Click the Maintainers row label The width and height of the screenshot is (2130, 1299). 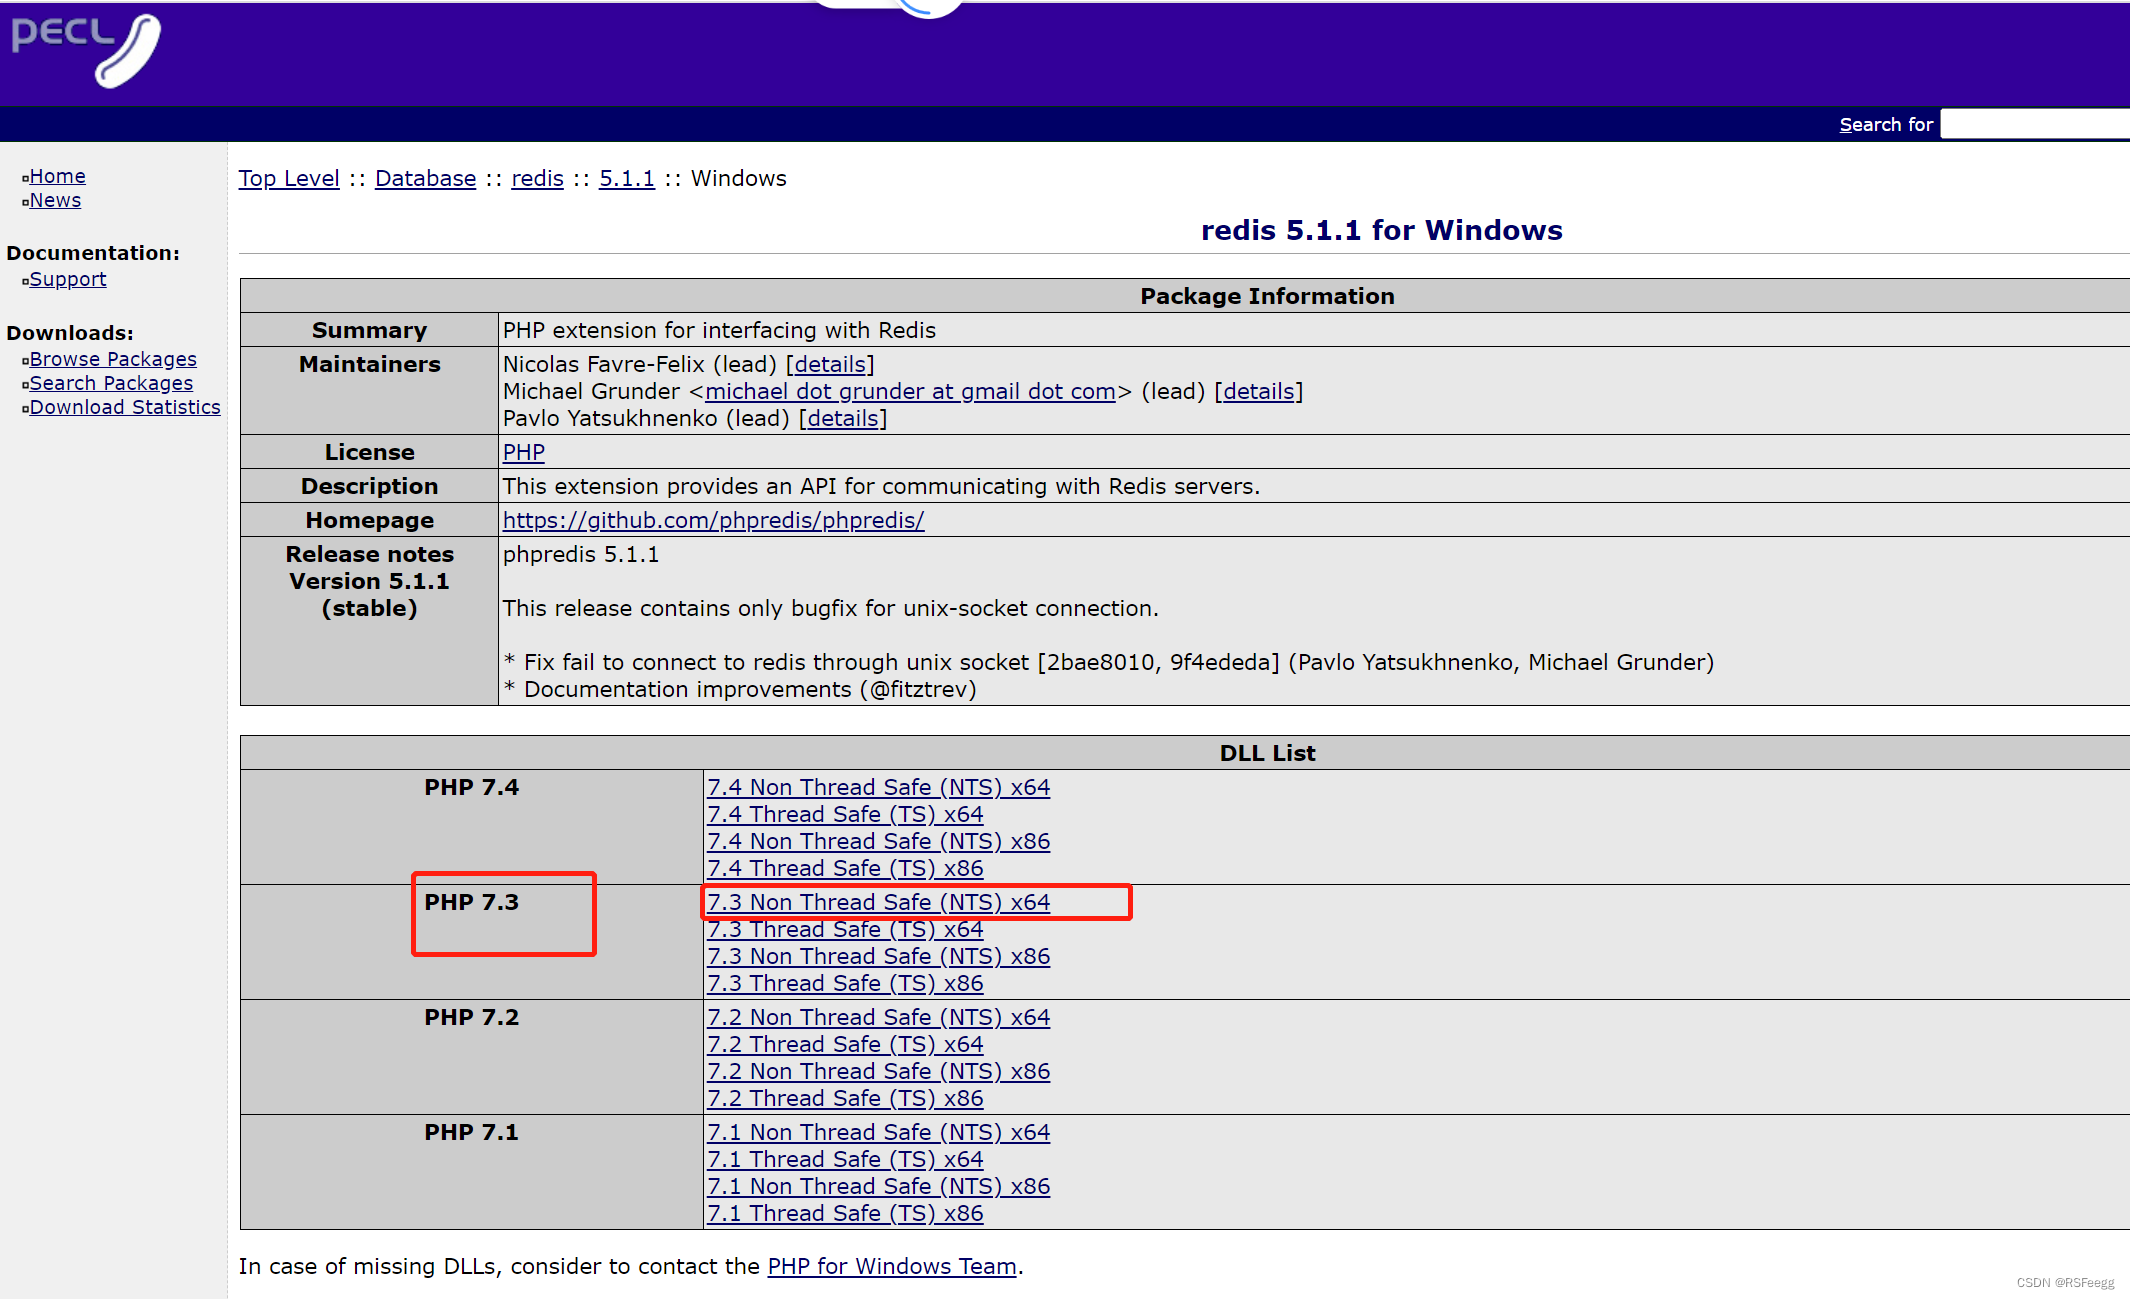pos(369,364)
